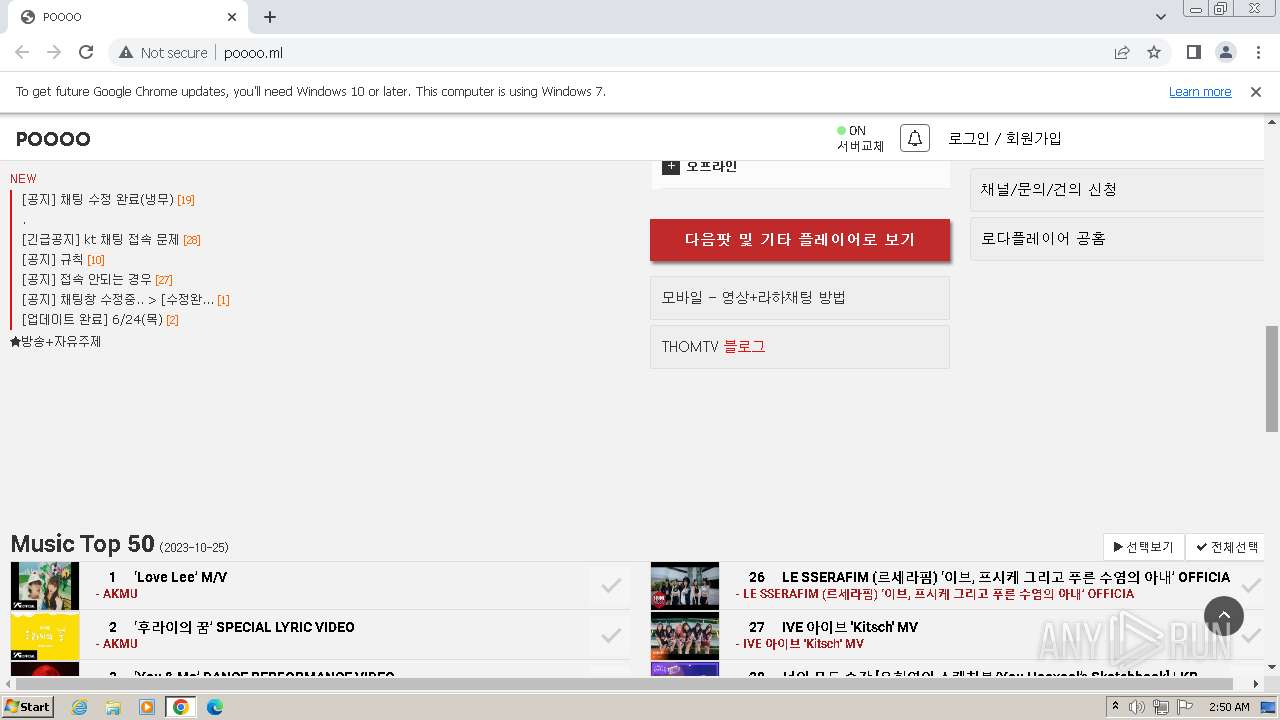Screen dimensions: 1280x720
Task: Open 채널/문의/건의 신청 panel
Action: (1118, 190)
